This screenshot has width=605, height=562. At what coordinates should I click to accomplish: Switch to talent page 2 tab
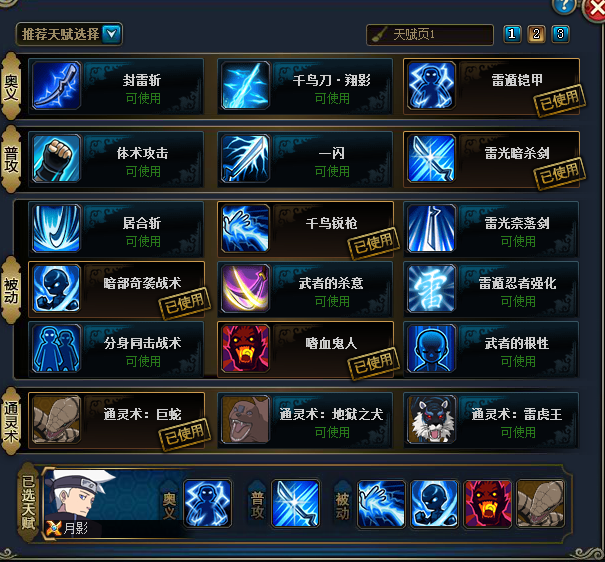(536, 34)
